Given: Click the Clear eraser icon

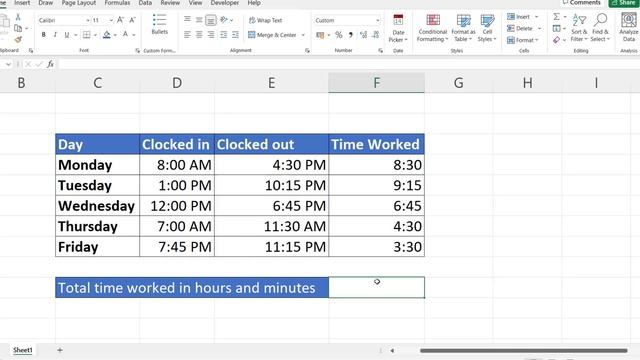Looking at the screenshot, I should pos(556,40).
